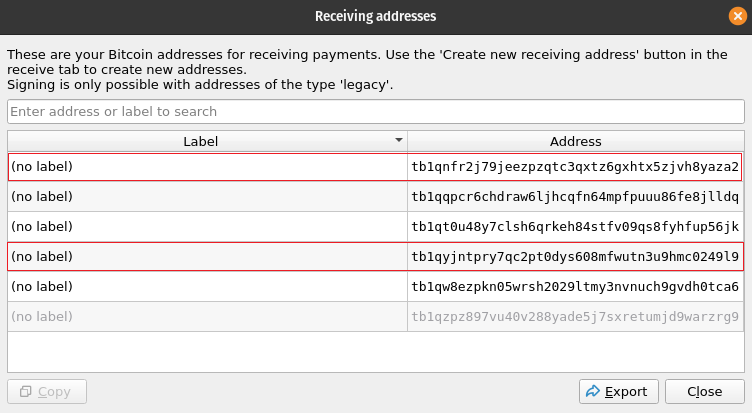Select address tb1qyjntpry7qc2pt0dys608mfwutn3u9hmc0249l9
The image size is (752, 413).
coord(575,257)
